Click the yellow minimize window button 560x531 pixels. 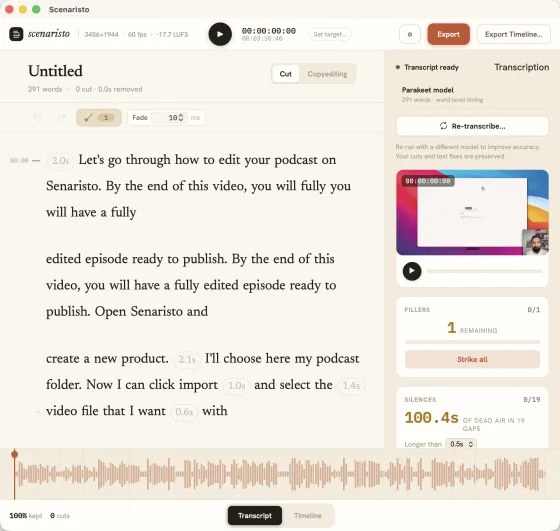(x=22, y=9)
